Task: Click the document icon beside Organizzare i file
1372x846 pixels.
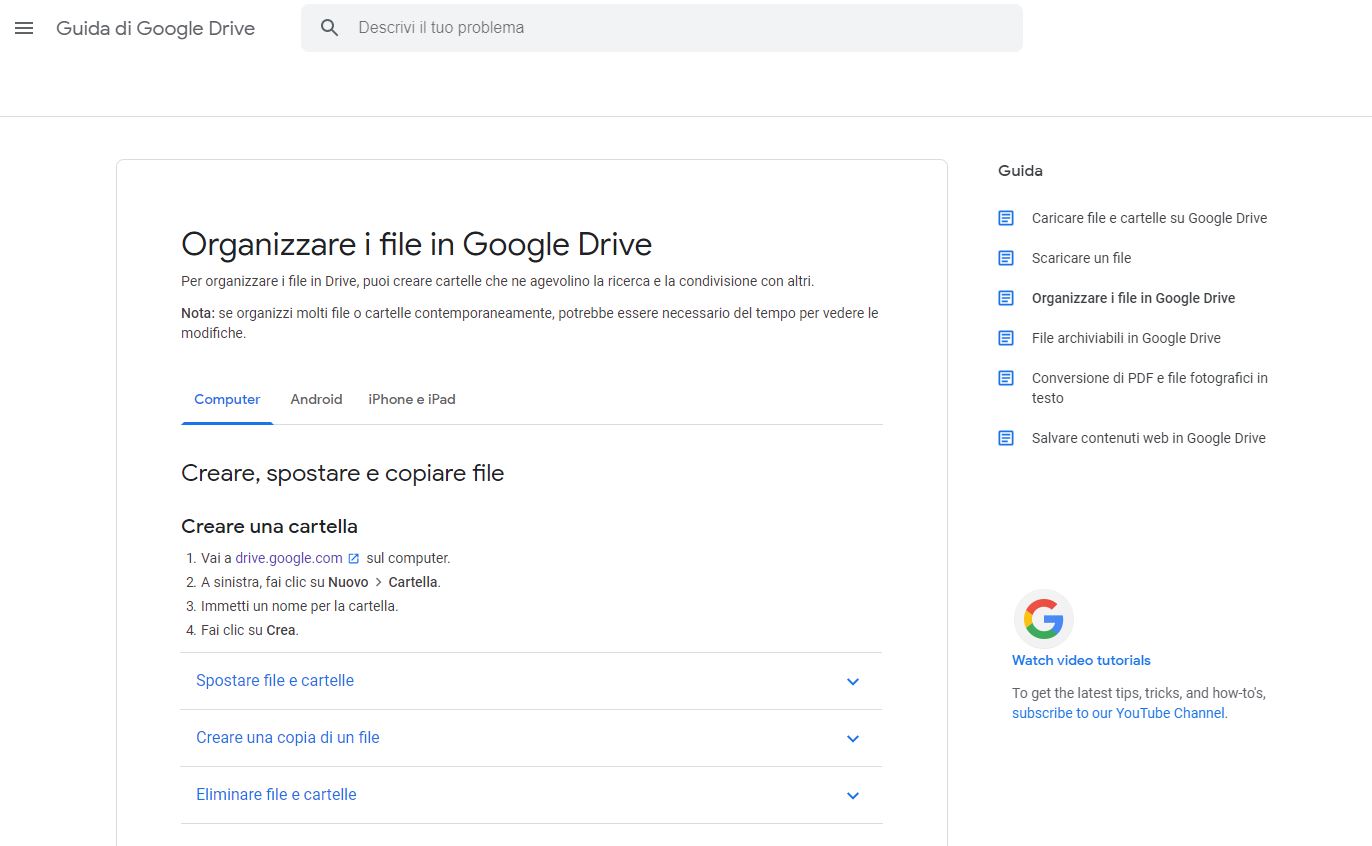Action: pos(1006,298)
